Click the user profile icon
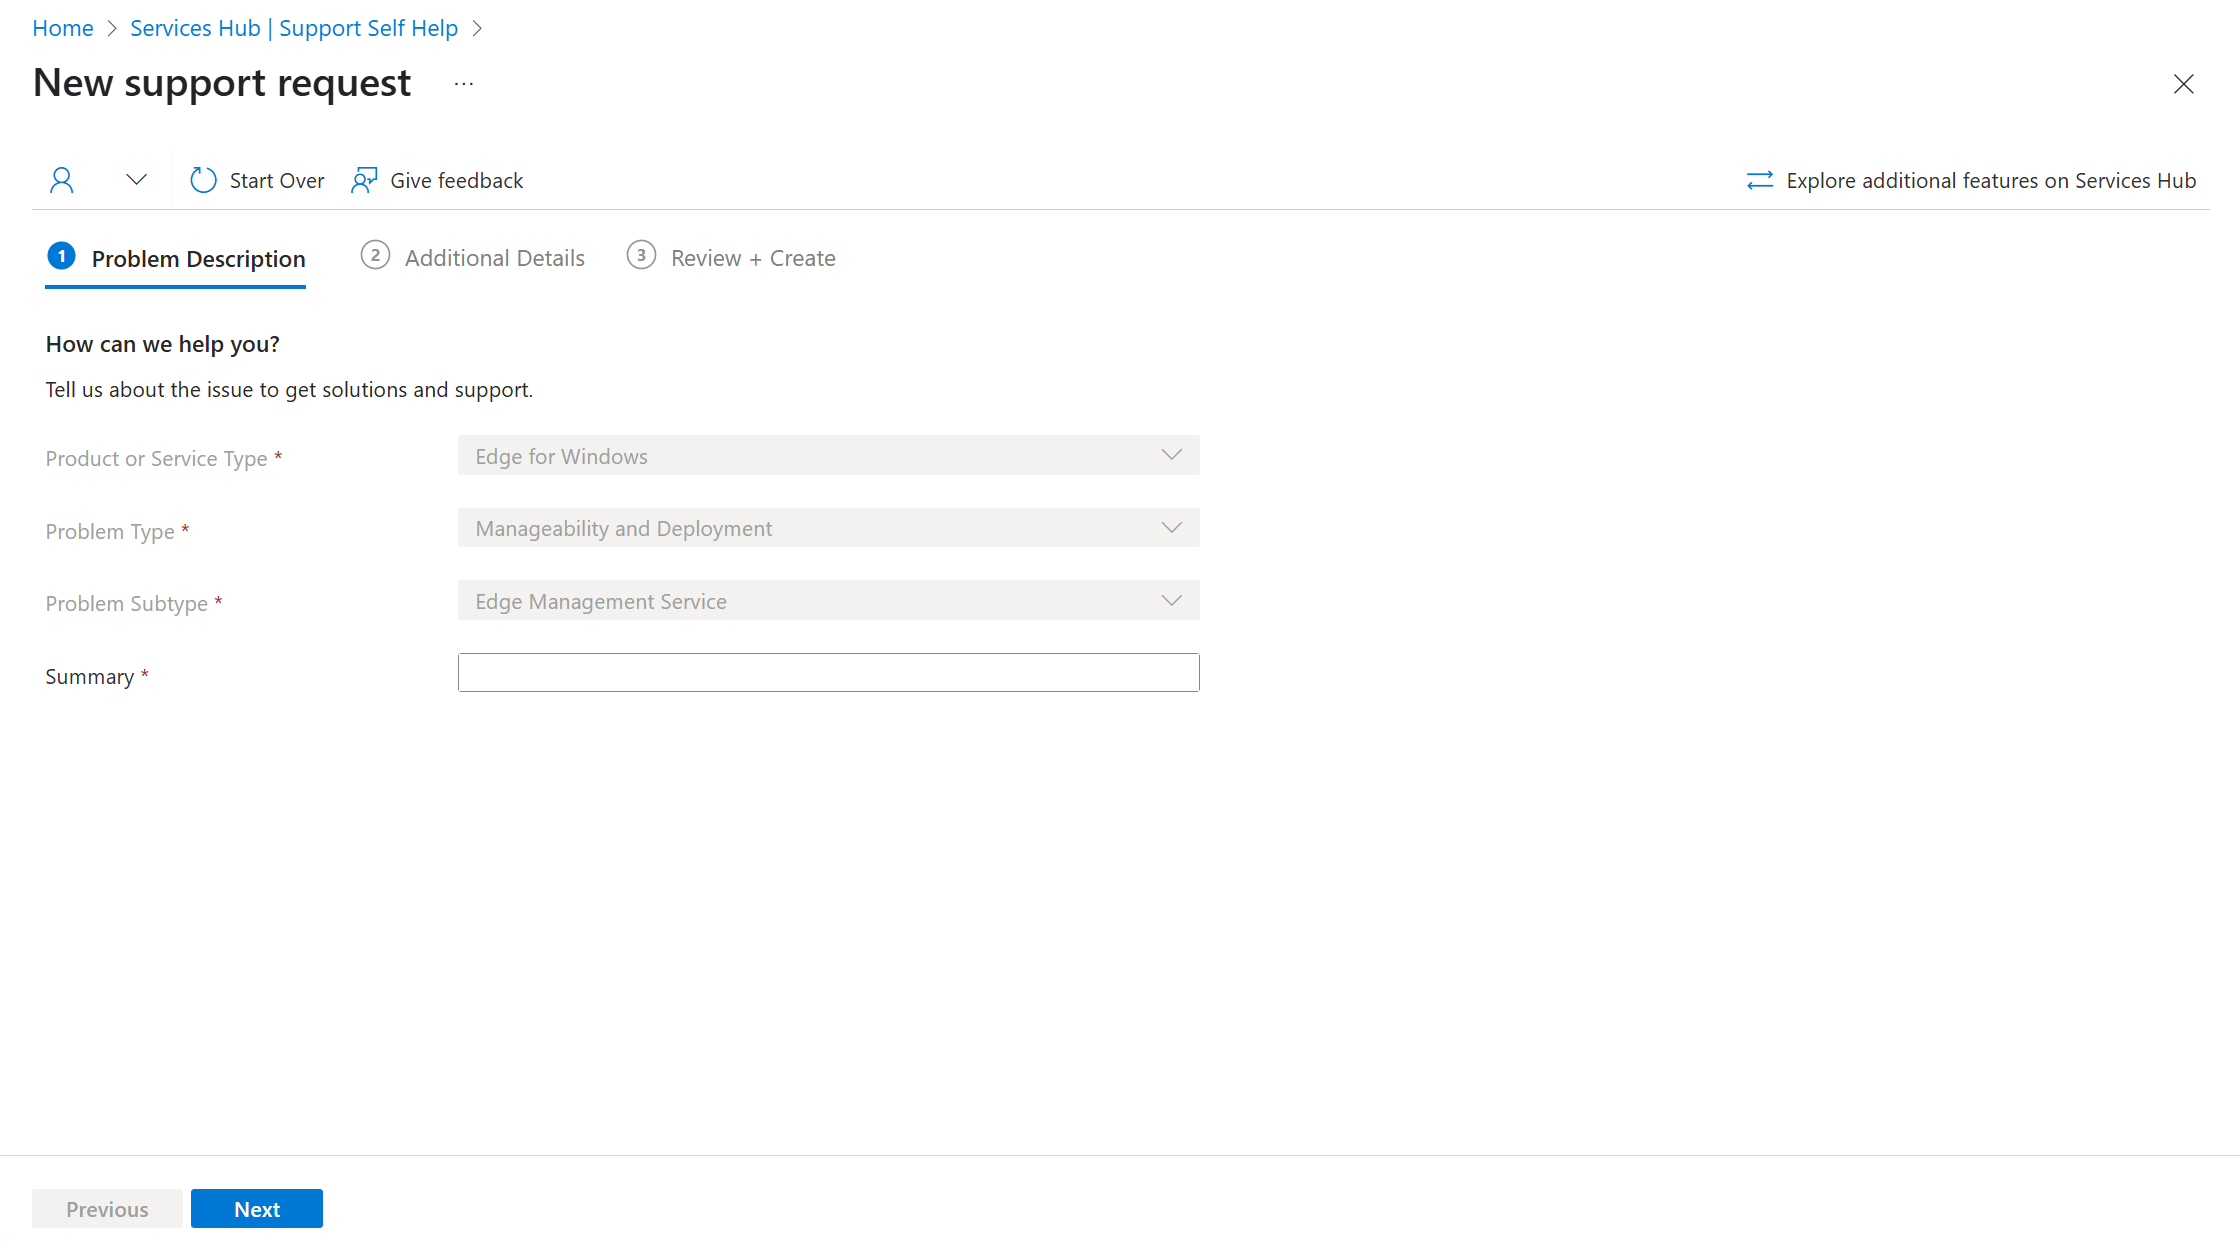This screenshot has width=2240, height=1241. (61, 179)
